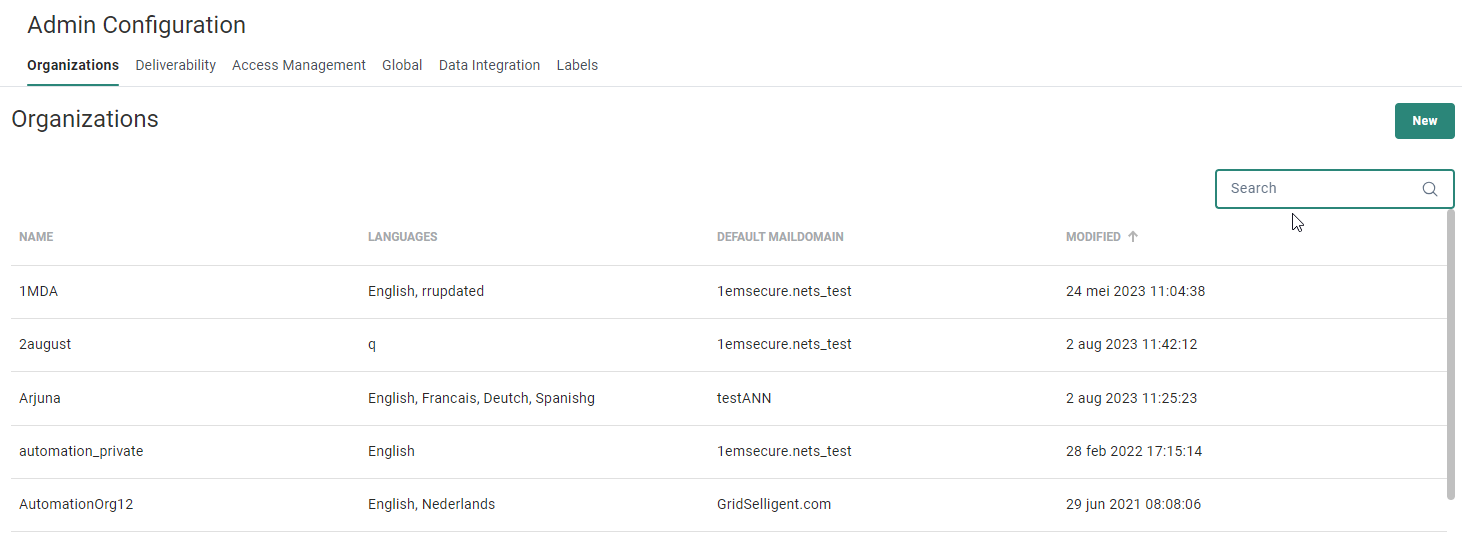Image resolution: width=1462 pixels, height=536 pixels.
Task: Select the AutomationOrg12 organization
Action: click(76, 504)
